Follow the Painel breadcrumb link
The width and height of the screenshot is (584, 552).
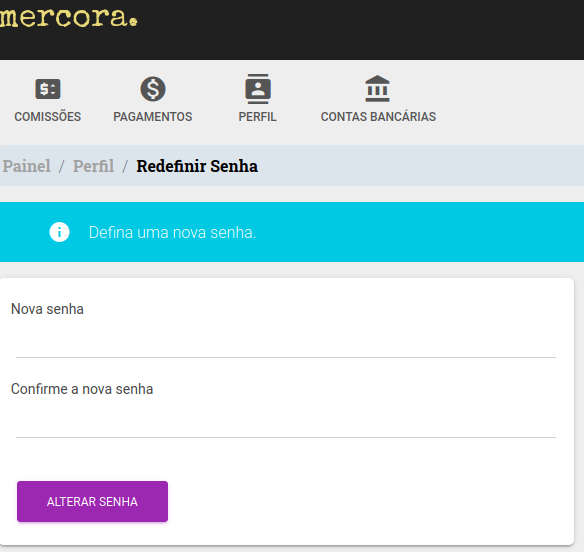click(x=26, y=166)
